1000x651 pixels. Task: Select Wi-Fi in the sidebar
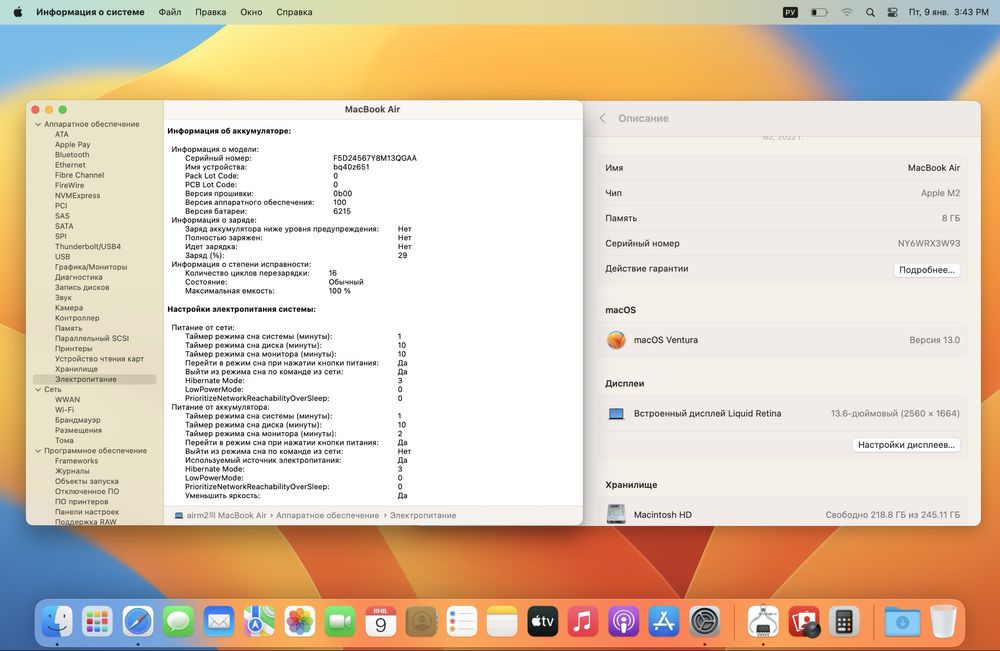click(64, 410)
